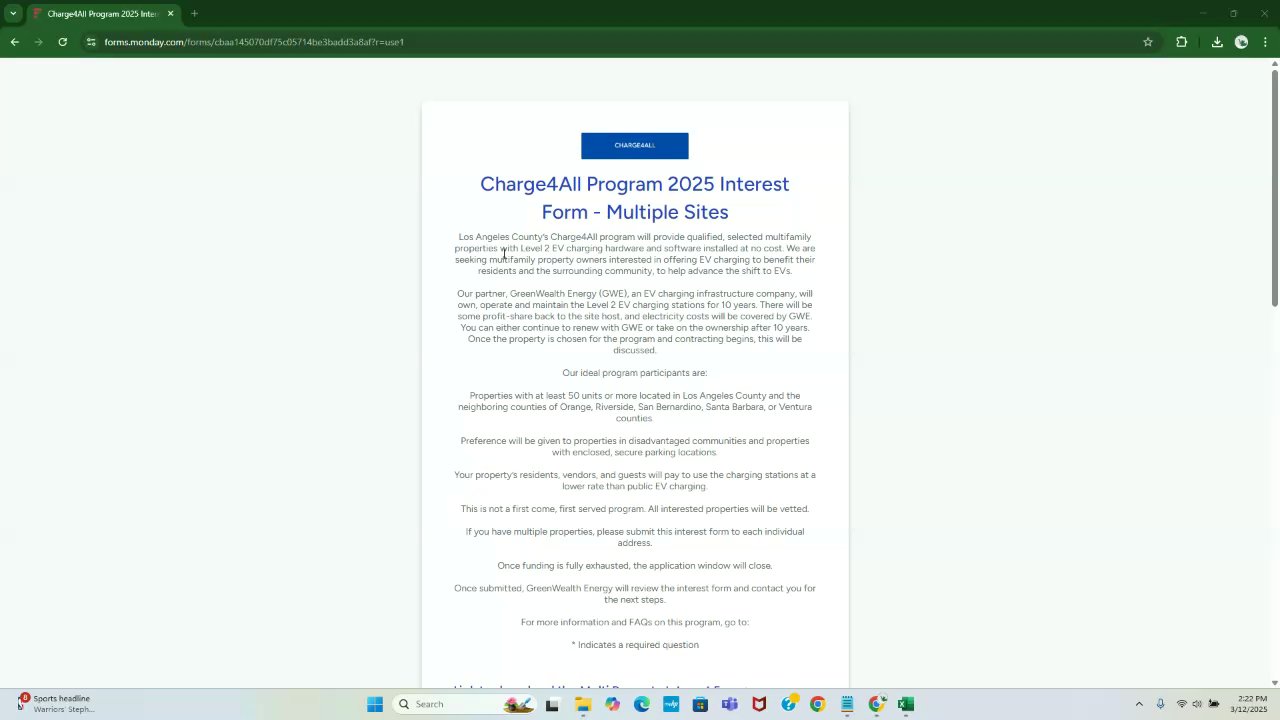Click 'Once submitted, GreenWealth Energy will review' text
The height and width of the screenshot is (720, 1280).
point(634,594)
